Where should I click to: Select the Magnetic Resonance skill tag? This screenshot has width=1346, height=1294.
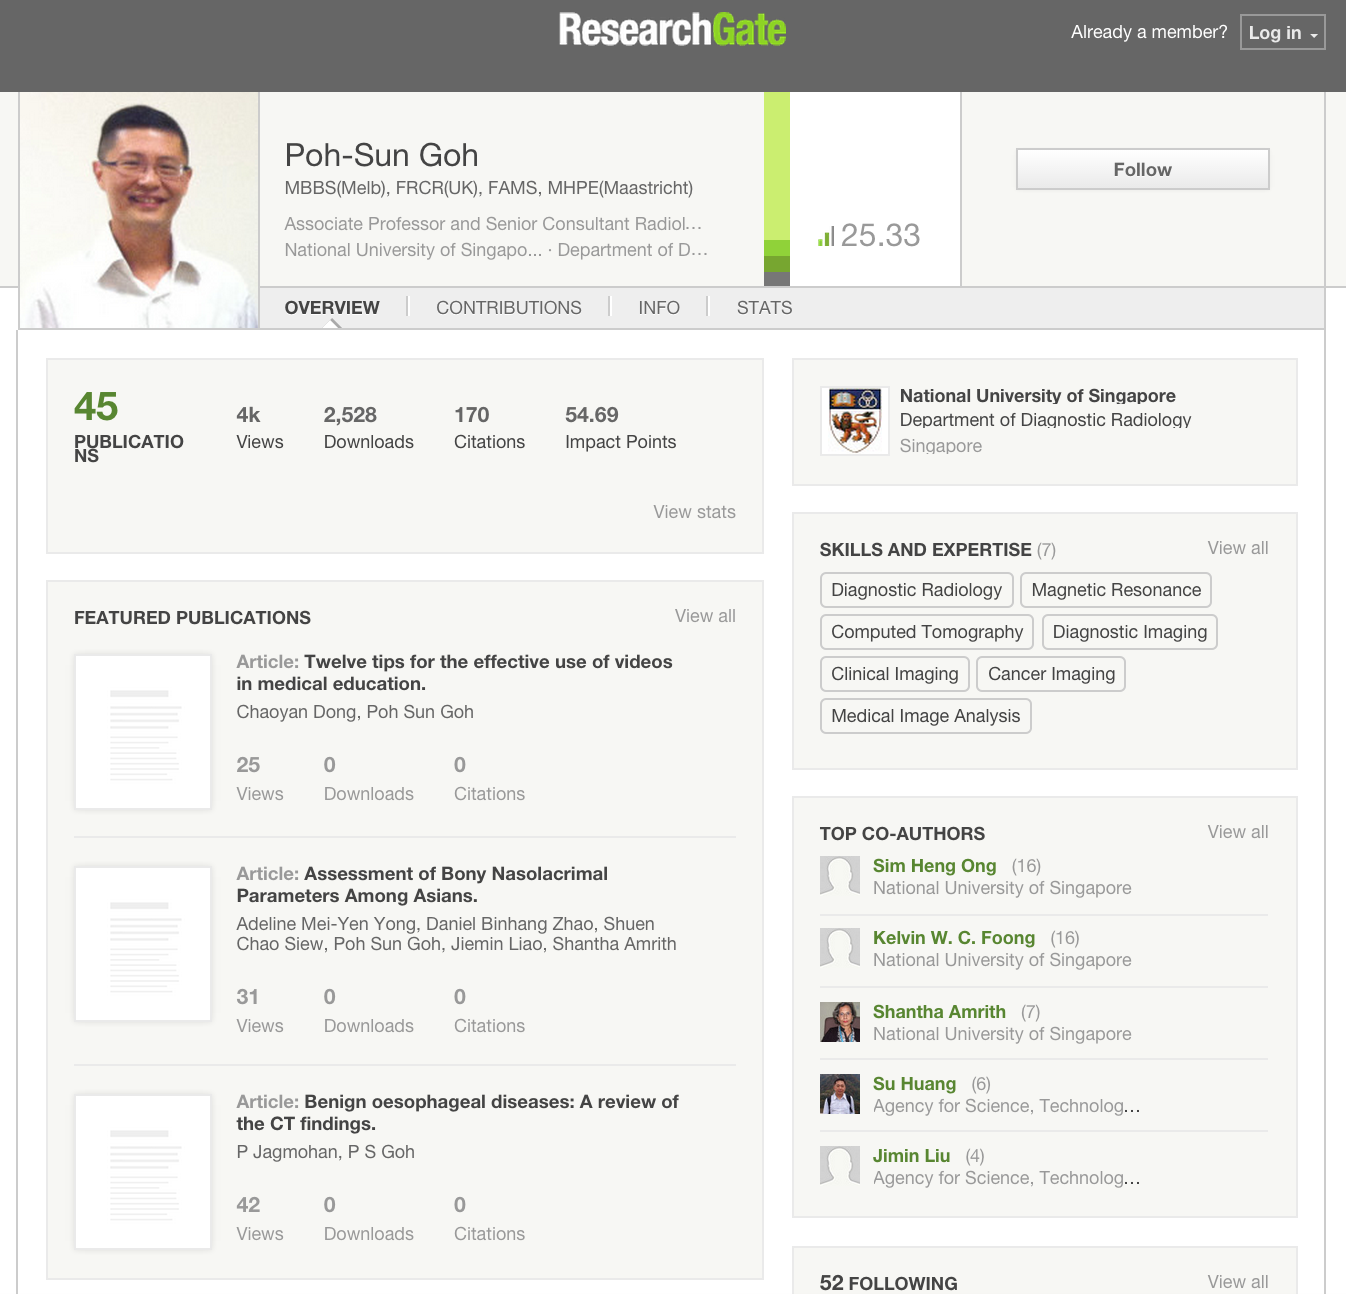1116,590
